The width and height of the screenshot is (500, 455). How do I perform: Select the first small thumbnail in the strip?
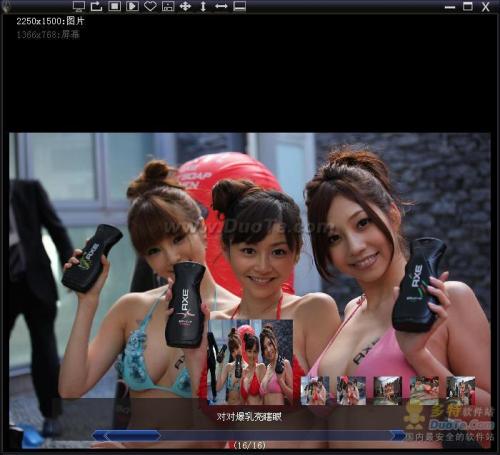point(315,391)
